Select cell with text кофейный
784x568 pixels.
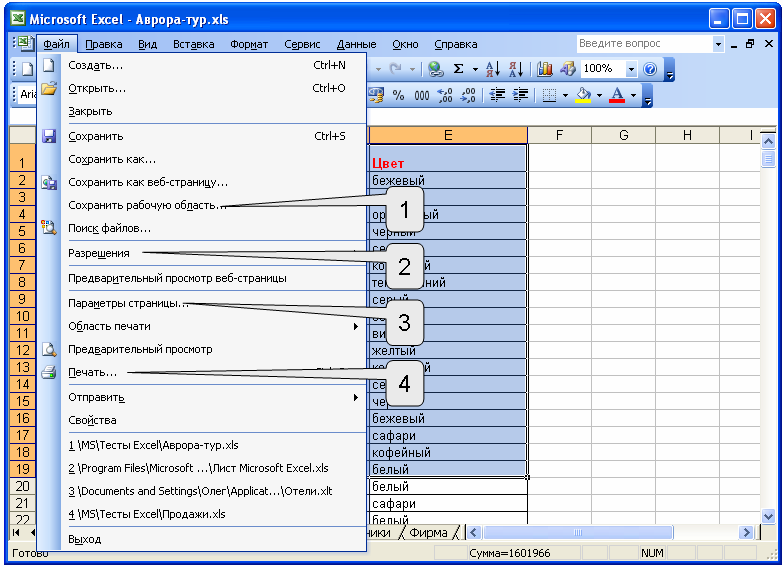click(448, 452)
